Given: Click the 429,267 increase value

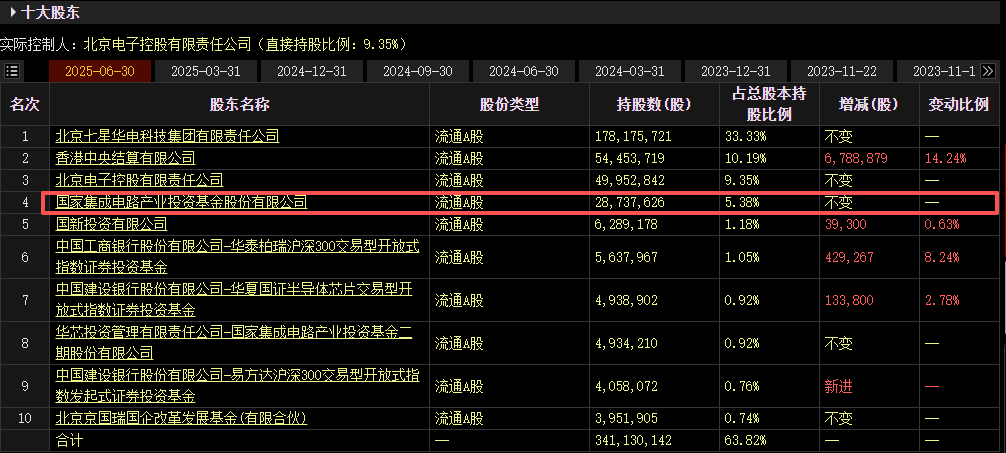Looking at the screenshot, I should [849, 257].
